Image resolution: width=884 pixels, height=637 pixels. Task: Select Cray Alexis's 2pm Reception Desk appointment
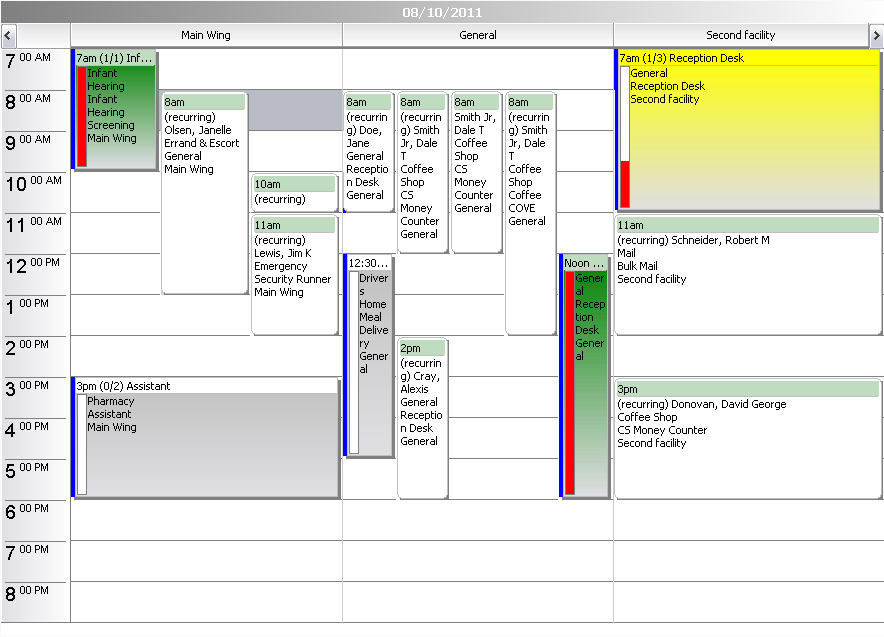point(423,400)
